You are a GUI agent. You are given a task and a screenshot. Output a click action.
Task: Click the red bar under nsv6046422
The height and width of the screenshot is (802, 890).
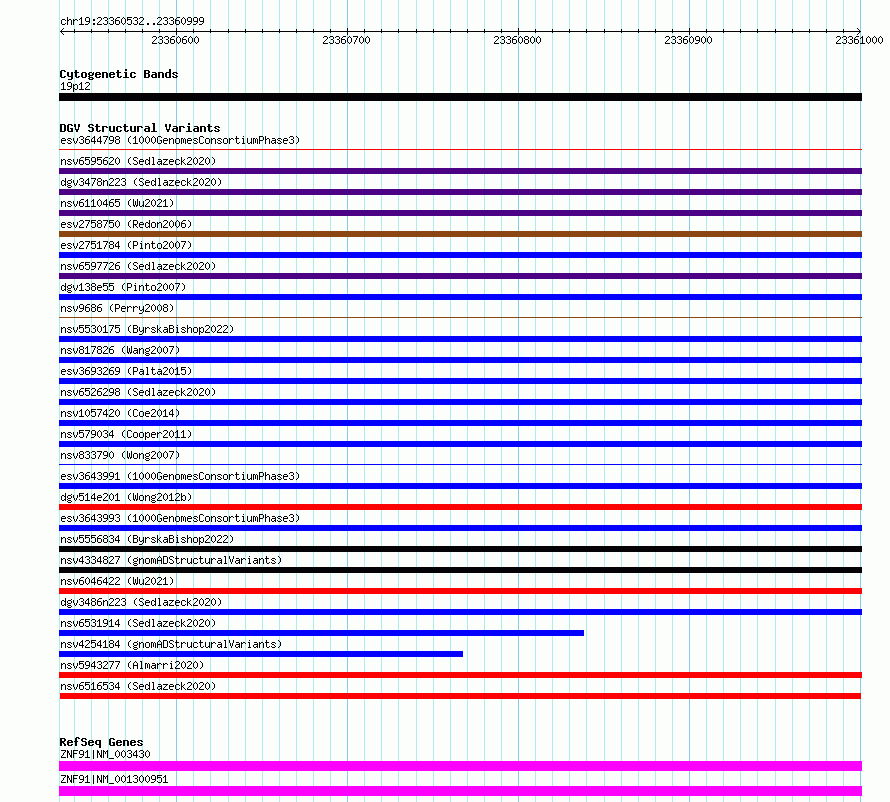tap(460, 591)
